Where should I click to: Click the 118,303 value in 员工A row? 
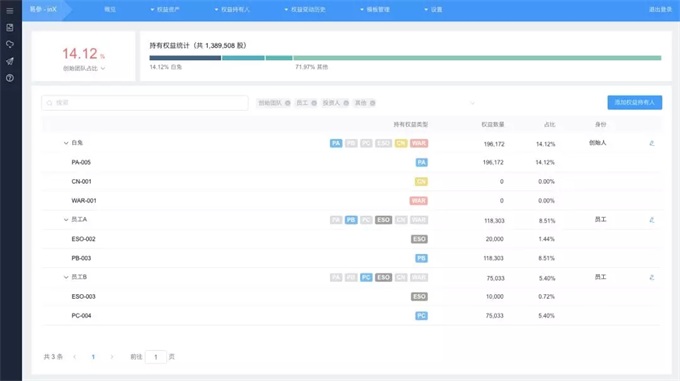click(494, 221)
